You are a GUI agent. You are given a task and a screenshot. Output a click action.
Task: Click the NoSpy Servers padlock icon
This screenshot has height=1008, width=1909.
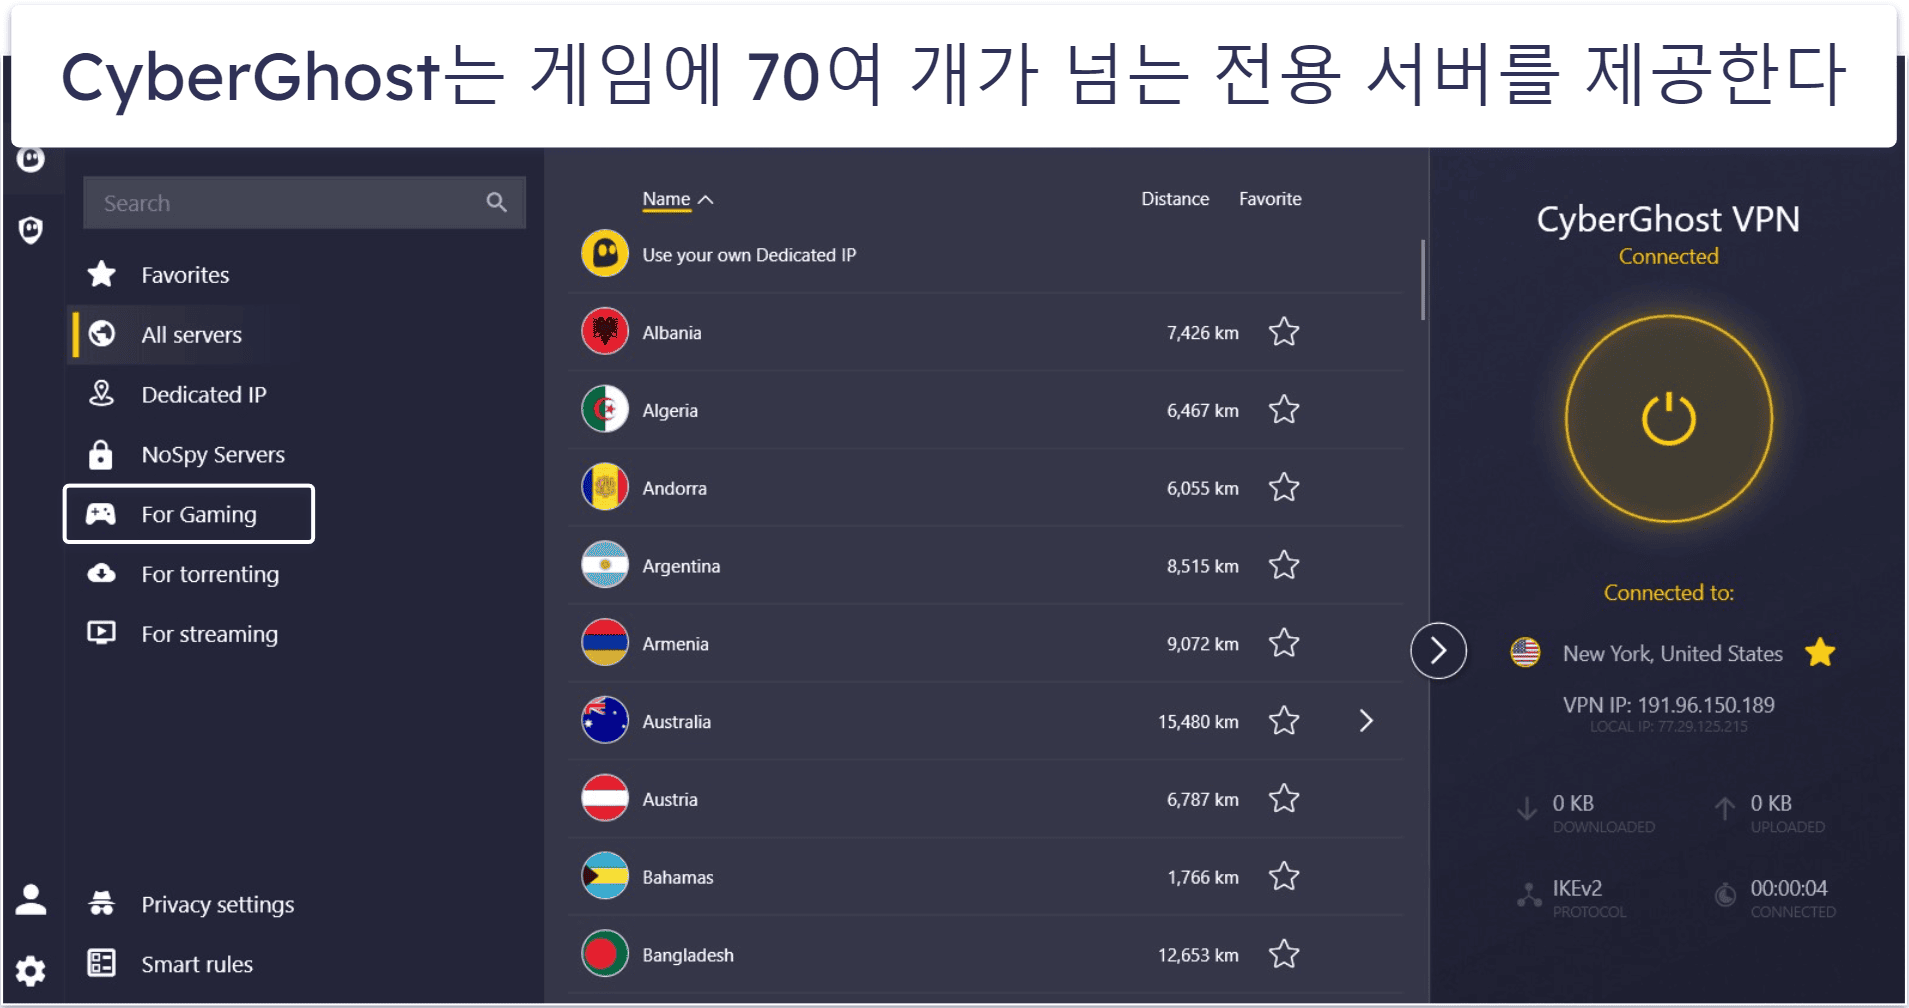(101, 454)
